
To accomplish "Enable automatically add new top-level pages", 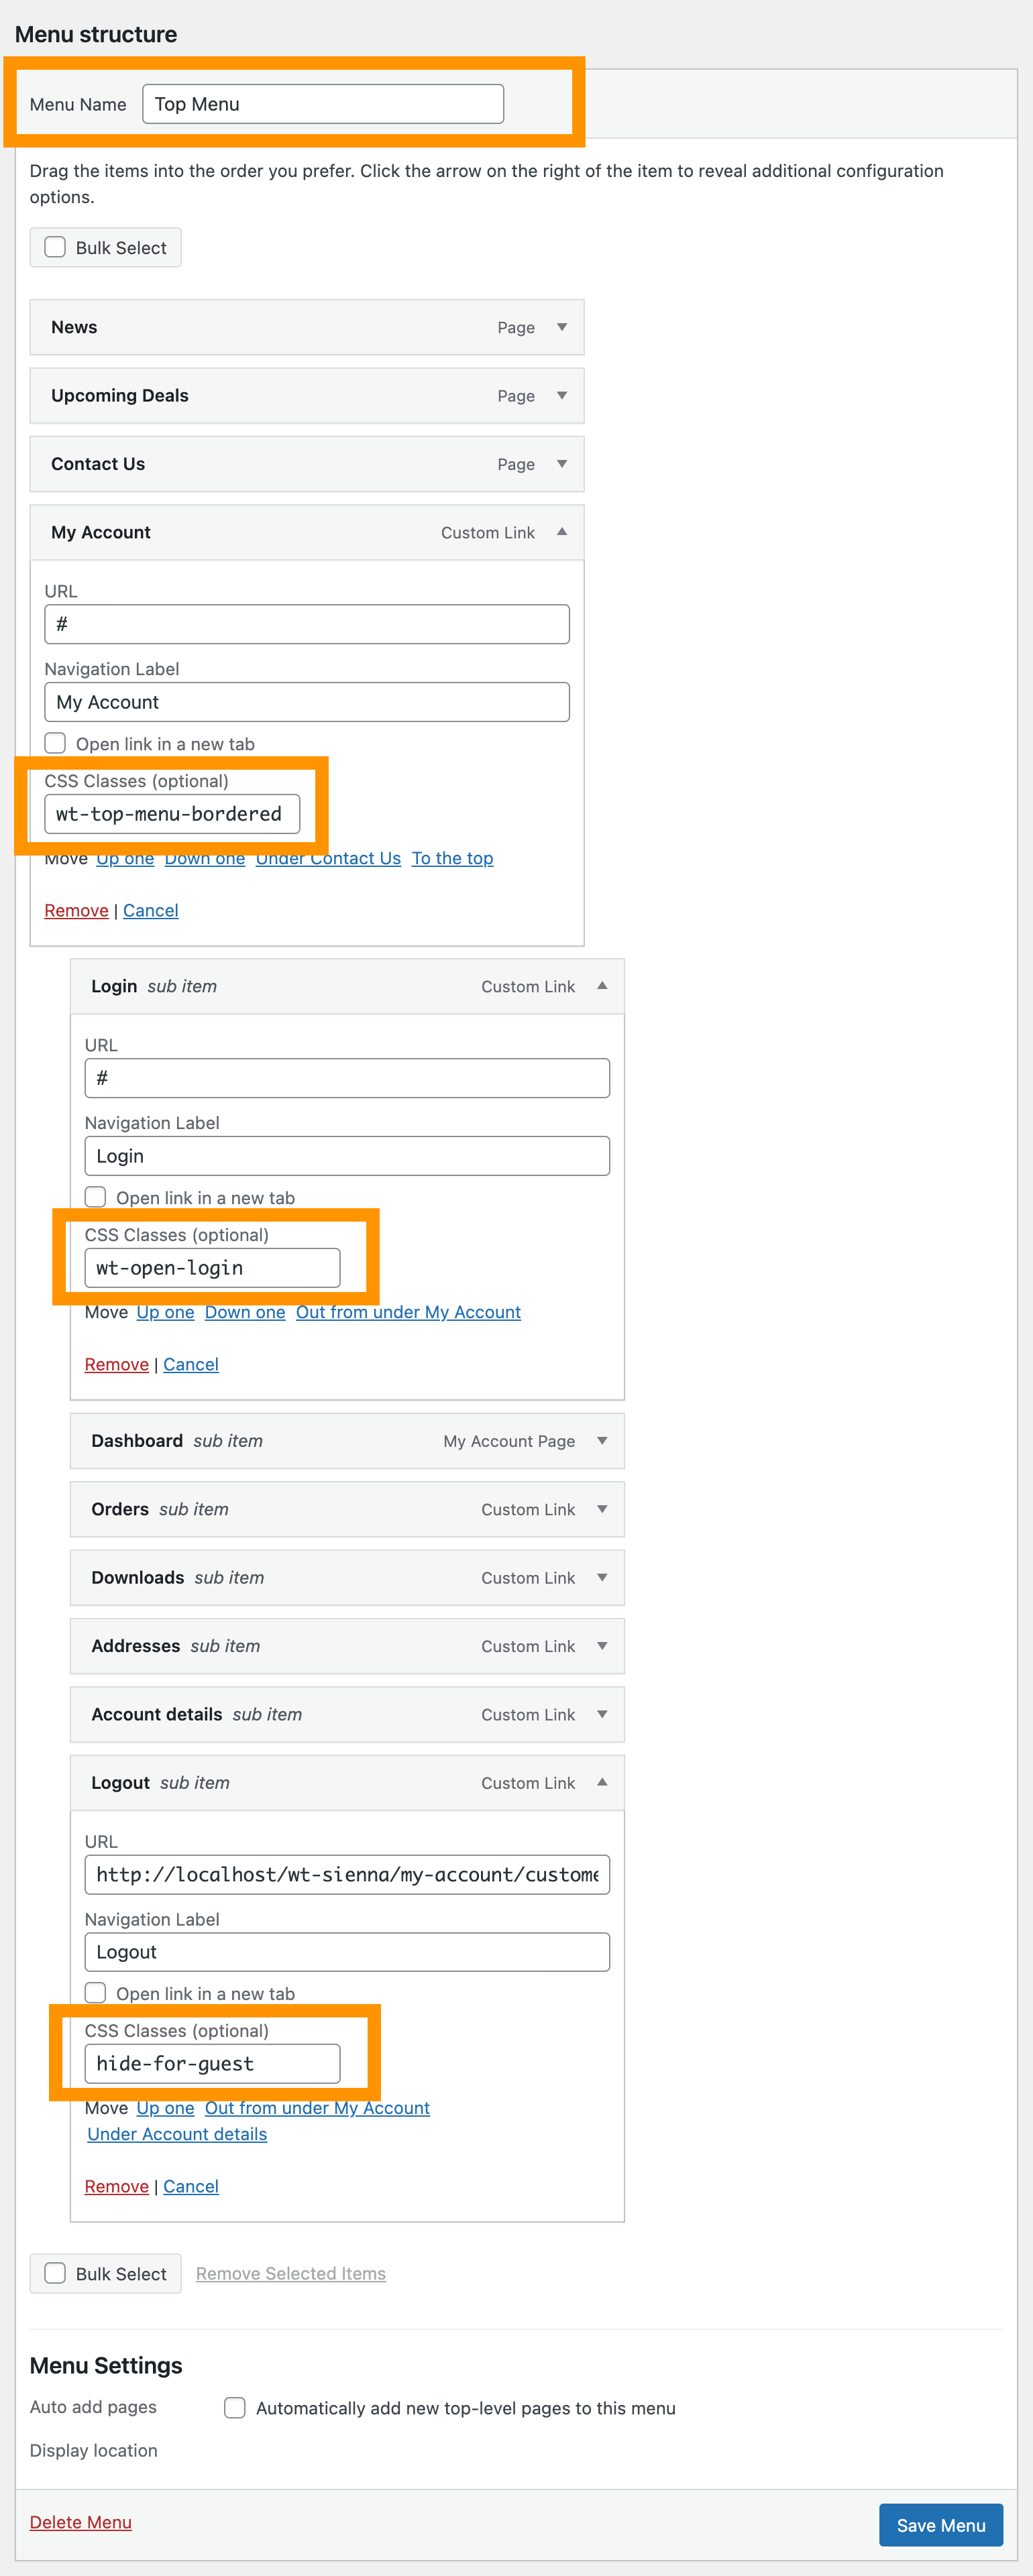I will point(235,2407).
